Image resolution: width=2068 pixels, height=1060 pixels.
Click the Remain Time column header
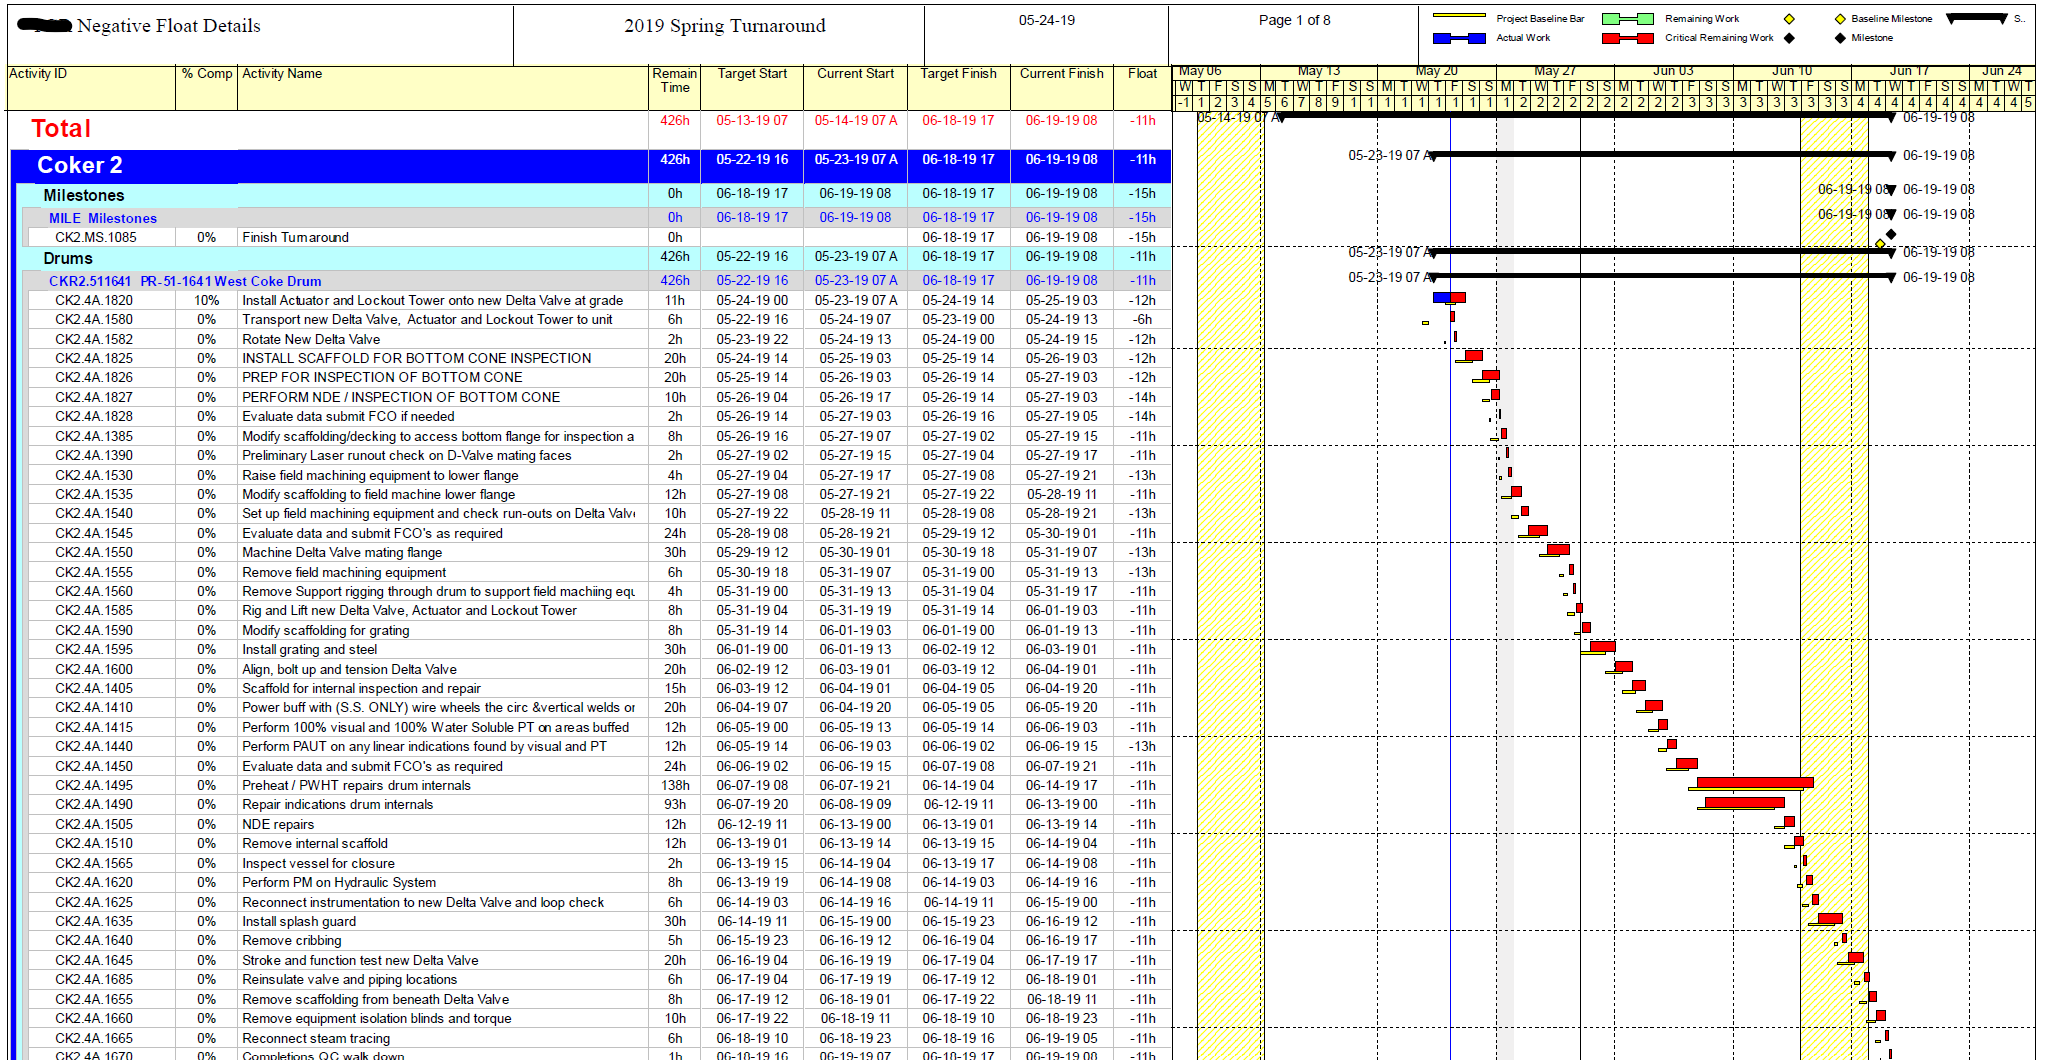(x=674, y=80)
